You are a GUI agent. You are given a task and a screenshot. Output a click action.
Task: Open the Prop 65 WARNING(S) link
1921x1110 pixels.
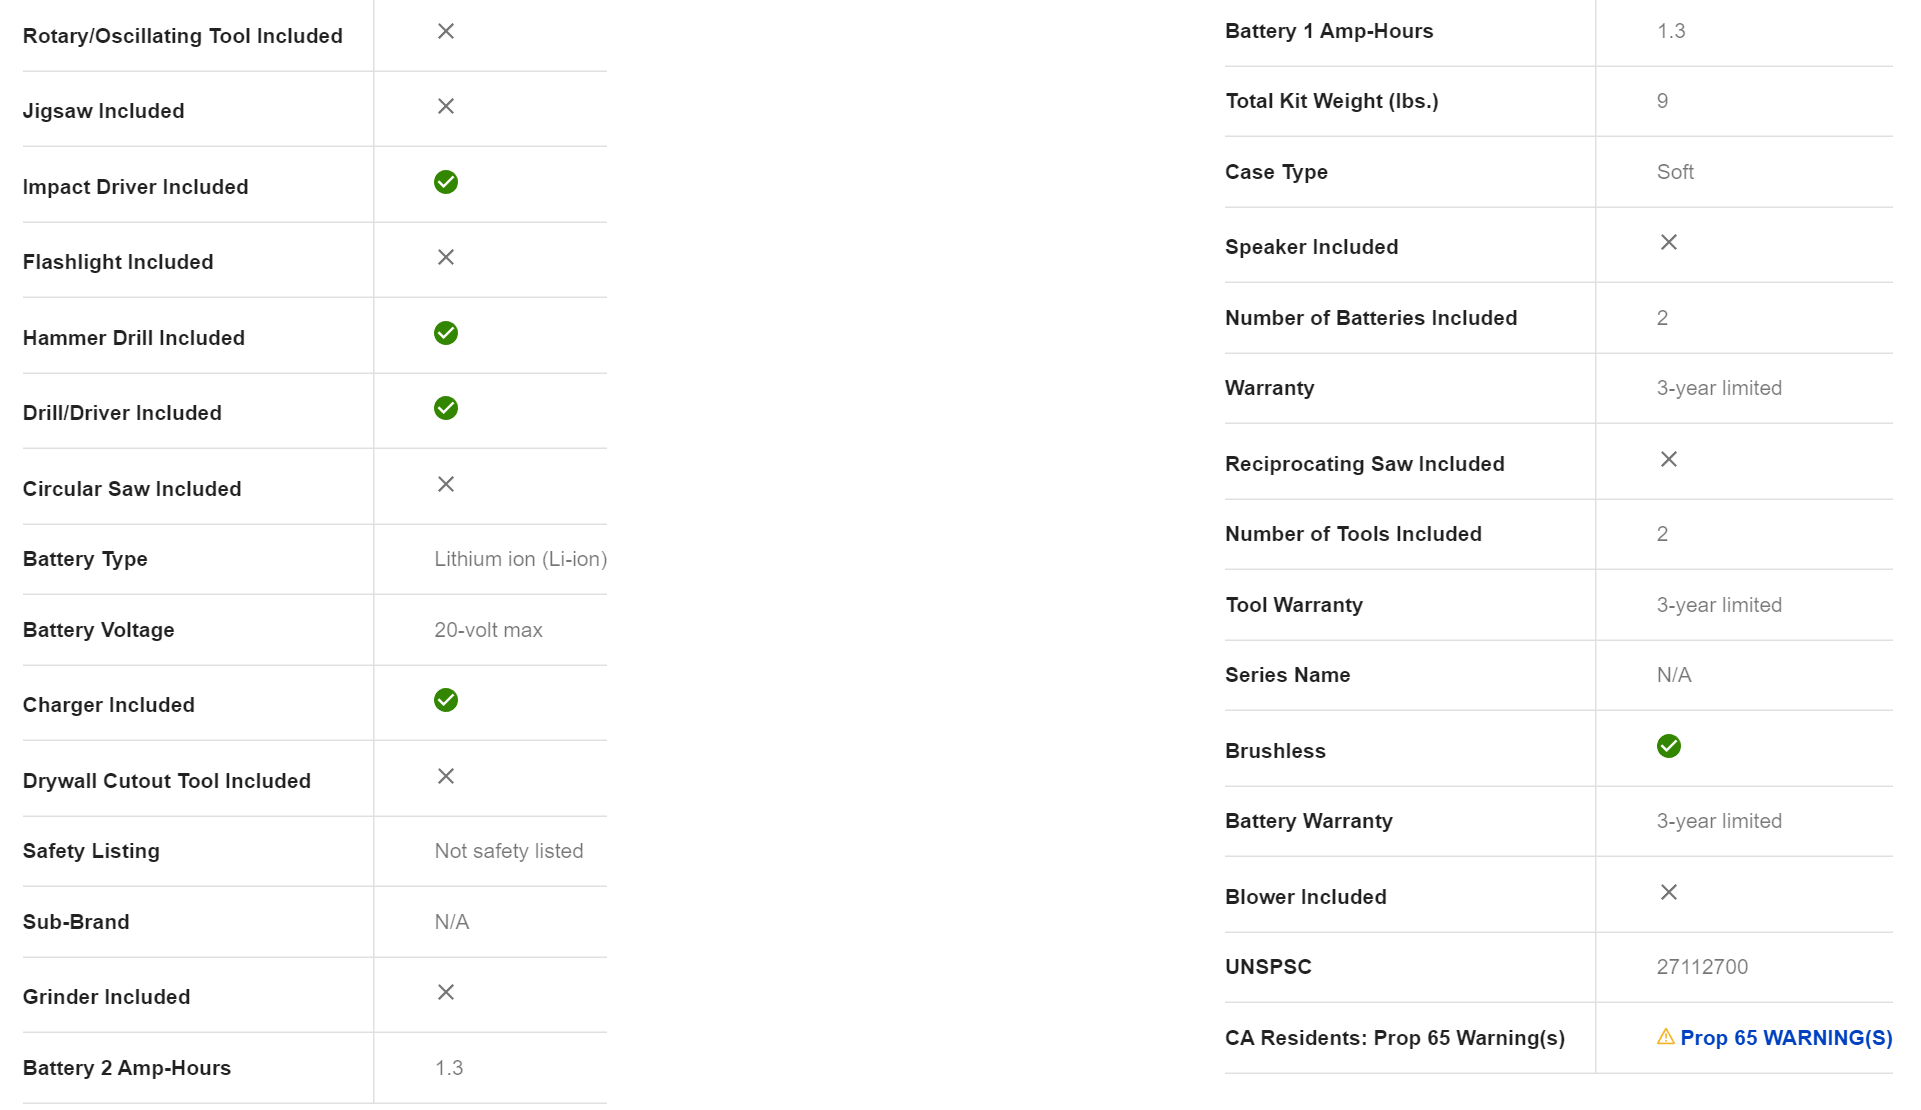1786,1038
